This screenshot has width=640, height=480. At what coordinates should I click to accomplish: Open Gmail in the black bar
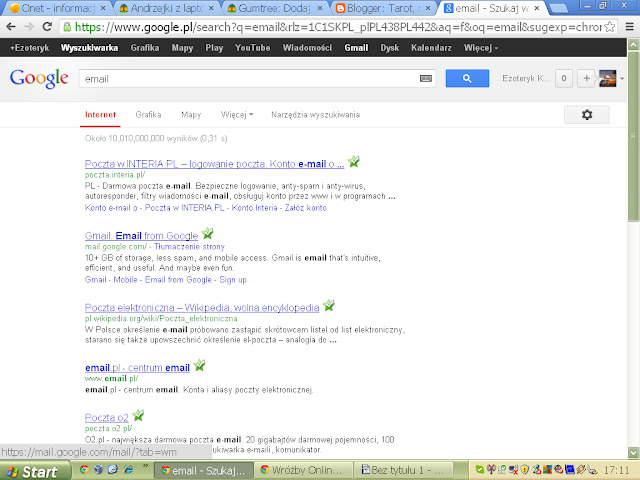point(356,48)
